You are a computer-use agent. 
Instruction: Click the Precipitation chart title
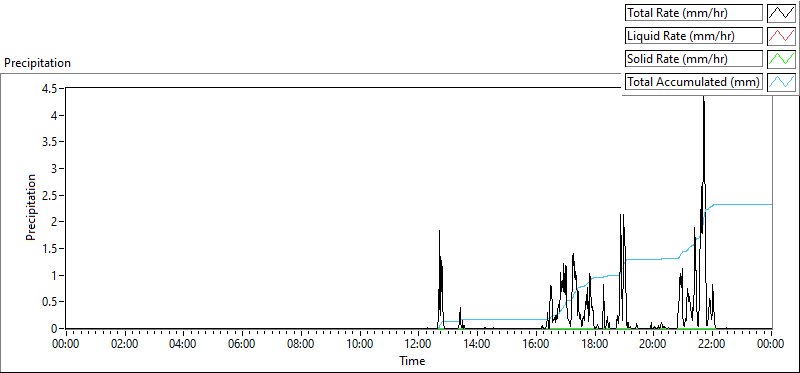coord(37,63)
